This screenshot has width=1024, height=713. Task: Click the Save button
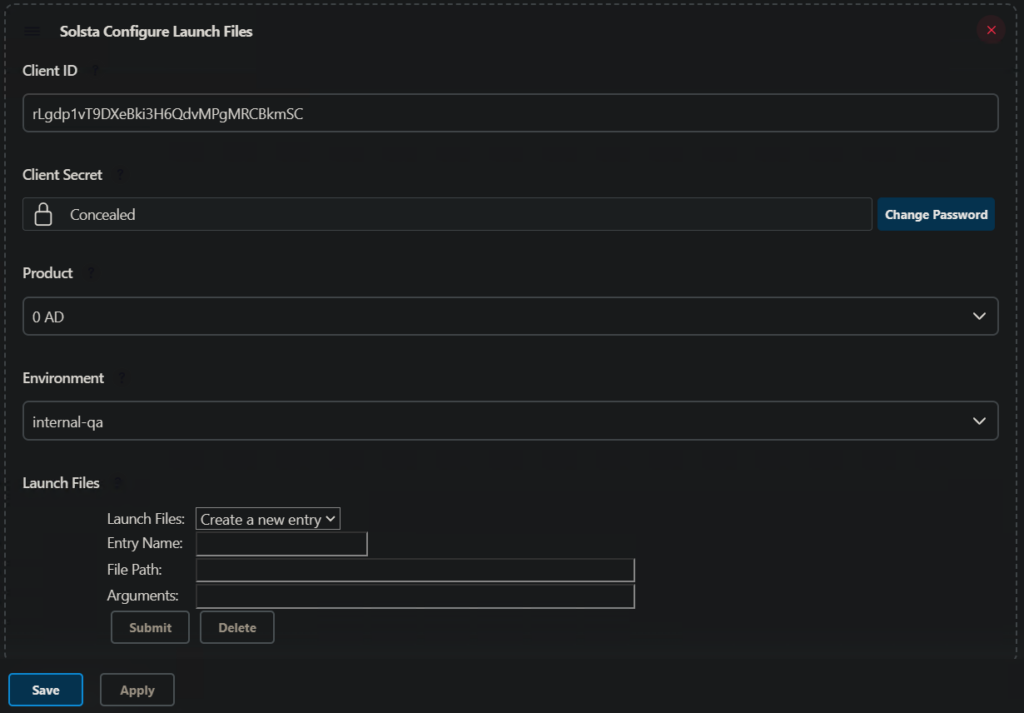[46, 690]
